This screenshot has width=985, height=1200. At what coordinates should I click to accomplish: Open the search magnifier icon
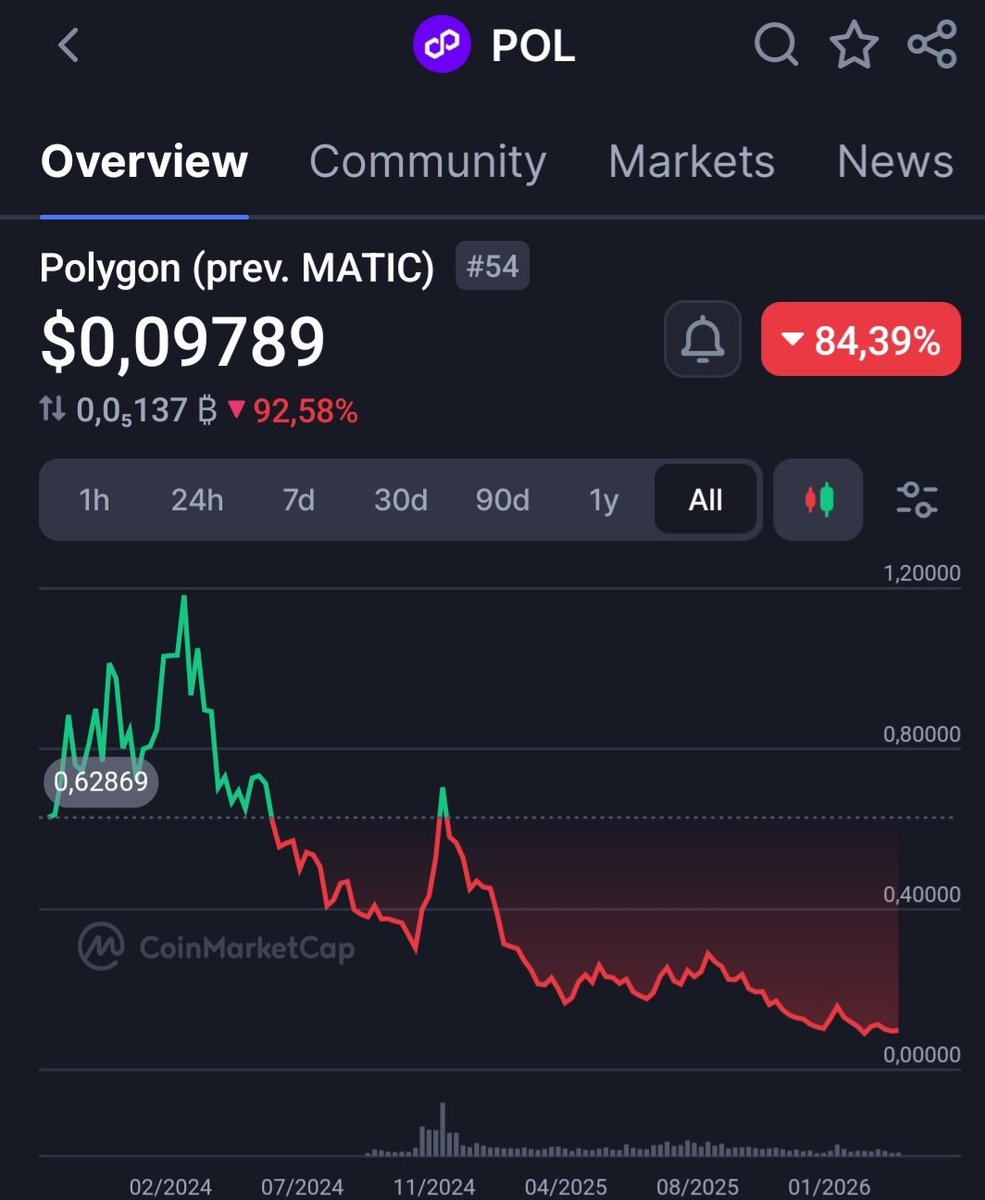pyautogui.click(x=776, y=45)
